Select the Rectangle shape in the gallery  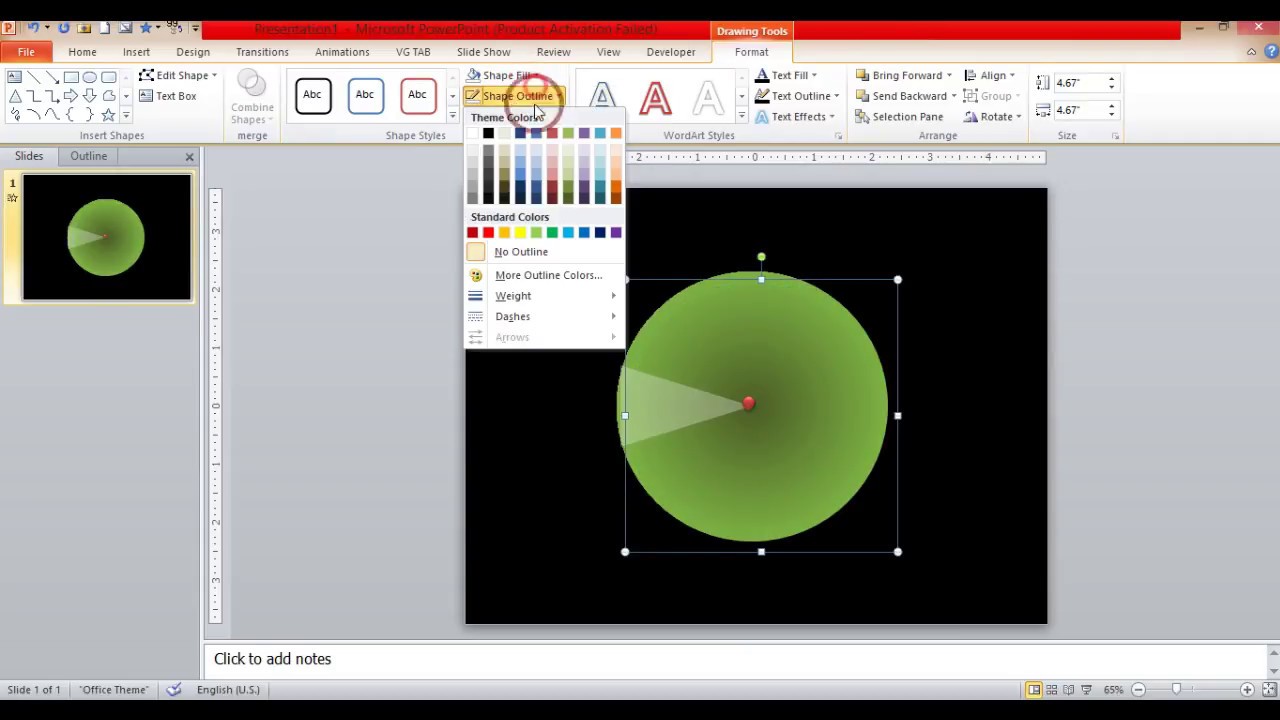pos(71,77)
